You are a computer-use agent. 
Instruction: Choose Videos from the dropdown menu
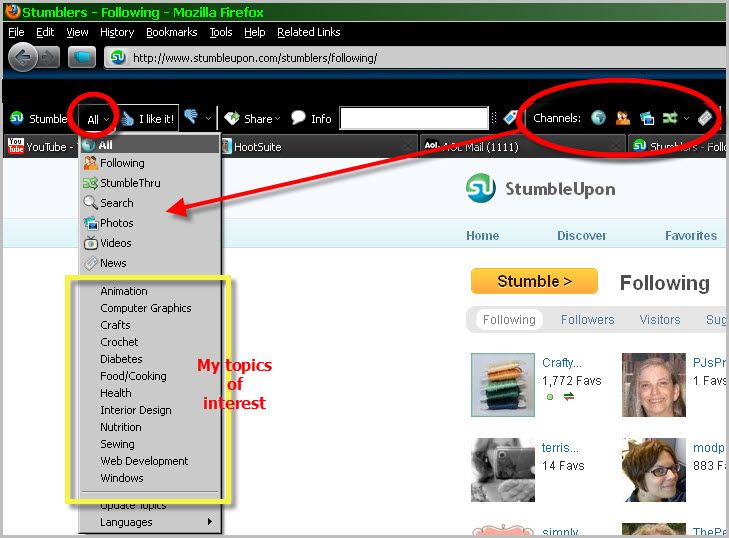click(115, 243)
